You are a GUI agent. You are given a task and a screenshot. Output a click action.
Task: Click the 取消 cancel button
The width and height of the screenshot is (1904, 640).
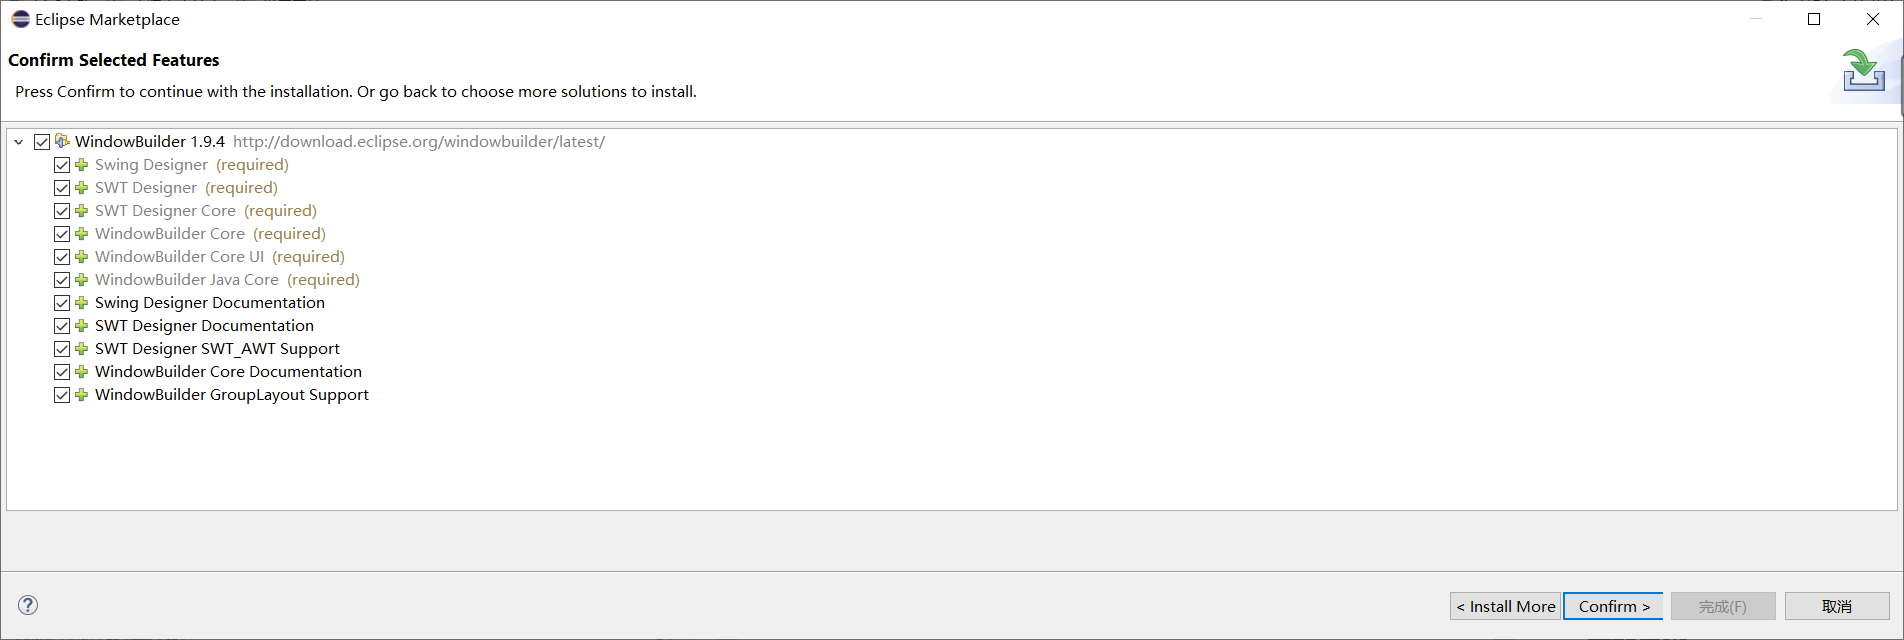tap(1837, 605)
